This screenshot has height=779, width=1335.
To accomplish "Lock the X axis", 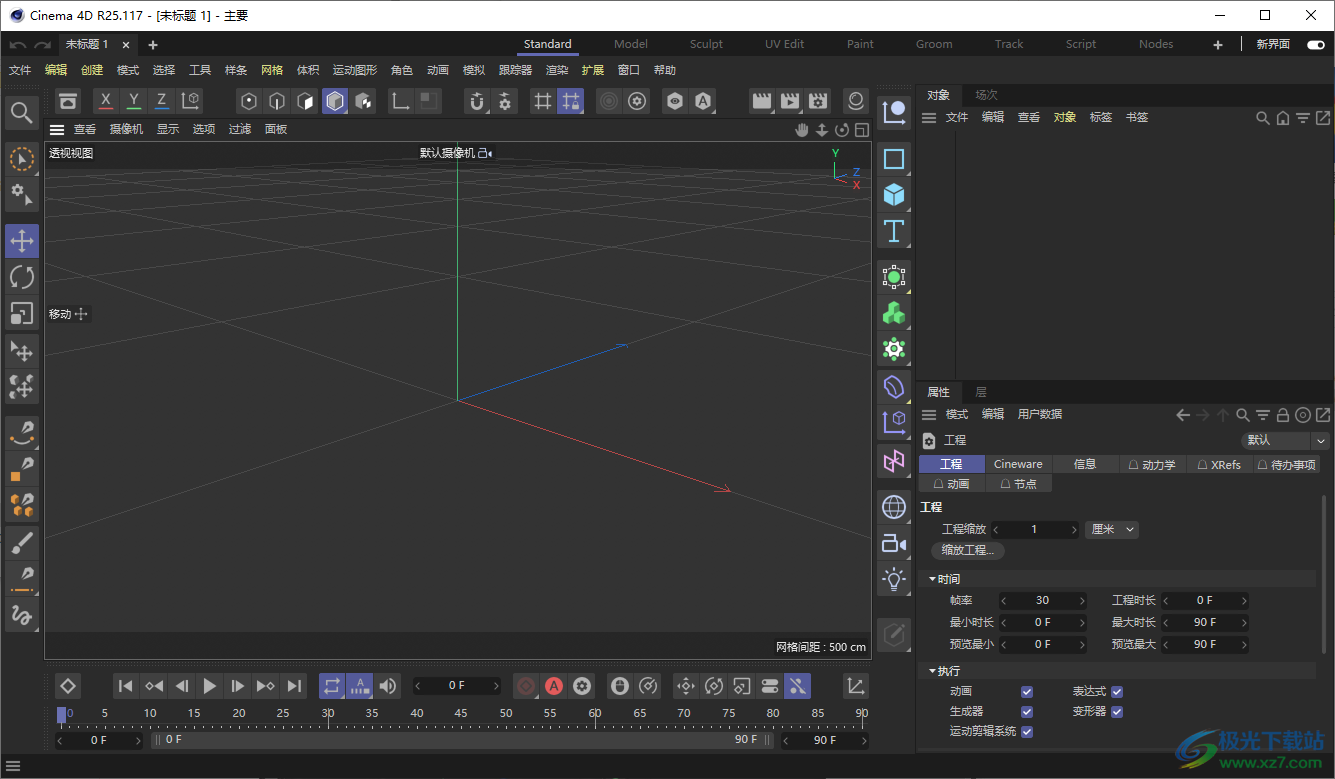I will click(x=106, y=101).
